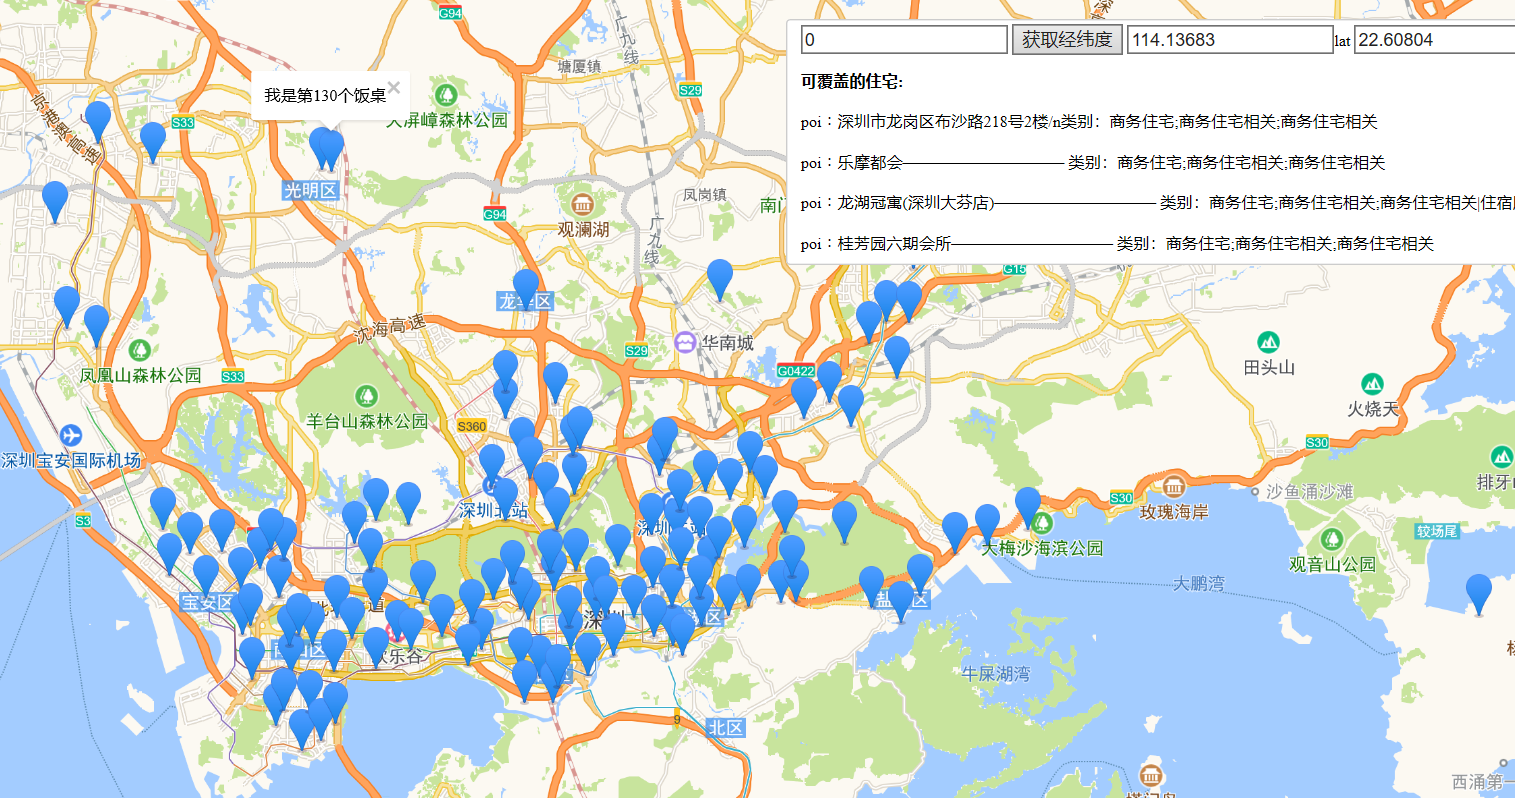
Task: Click the 深圳宝安国际机场 airport icon
Action: (x=71, y=436)
